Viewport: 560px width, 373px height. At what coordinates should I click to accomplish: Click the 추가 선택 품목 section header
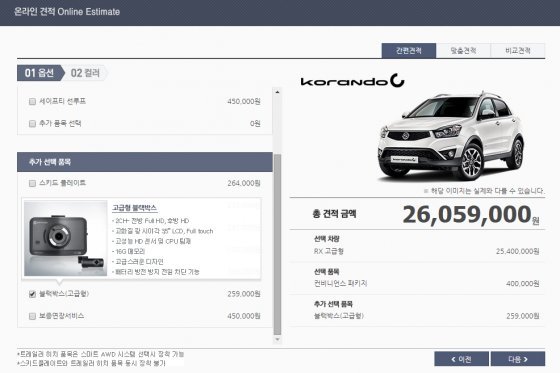pos(145,162)
